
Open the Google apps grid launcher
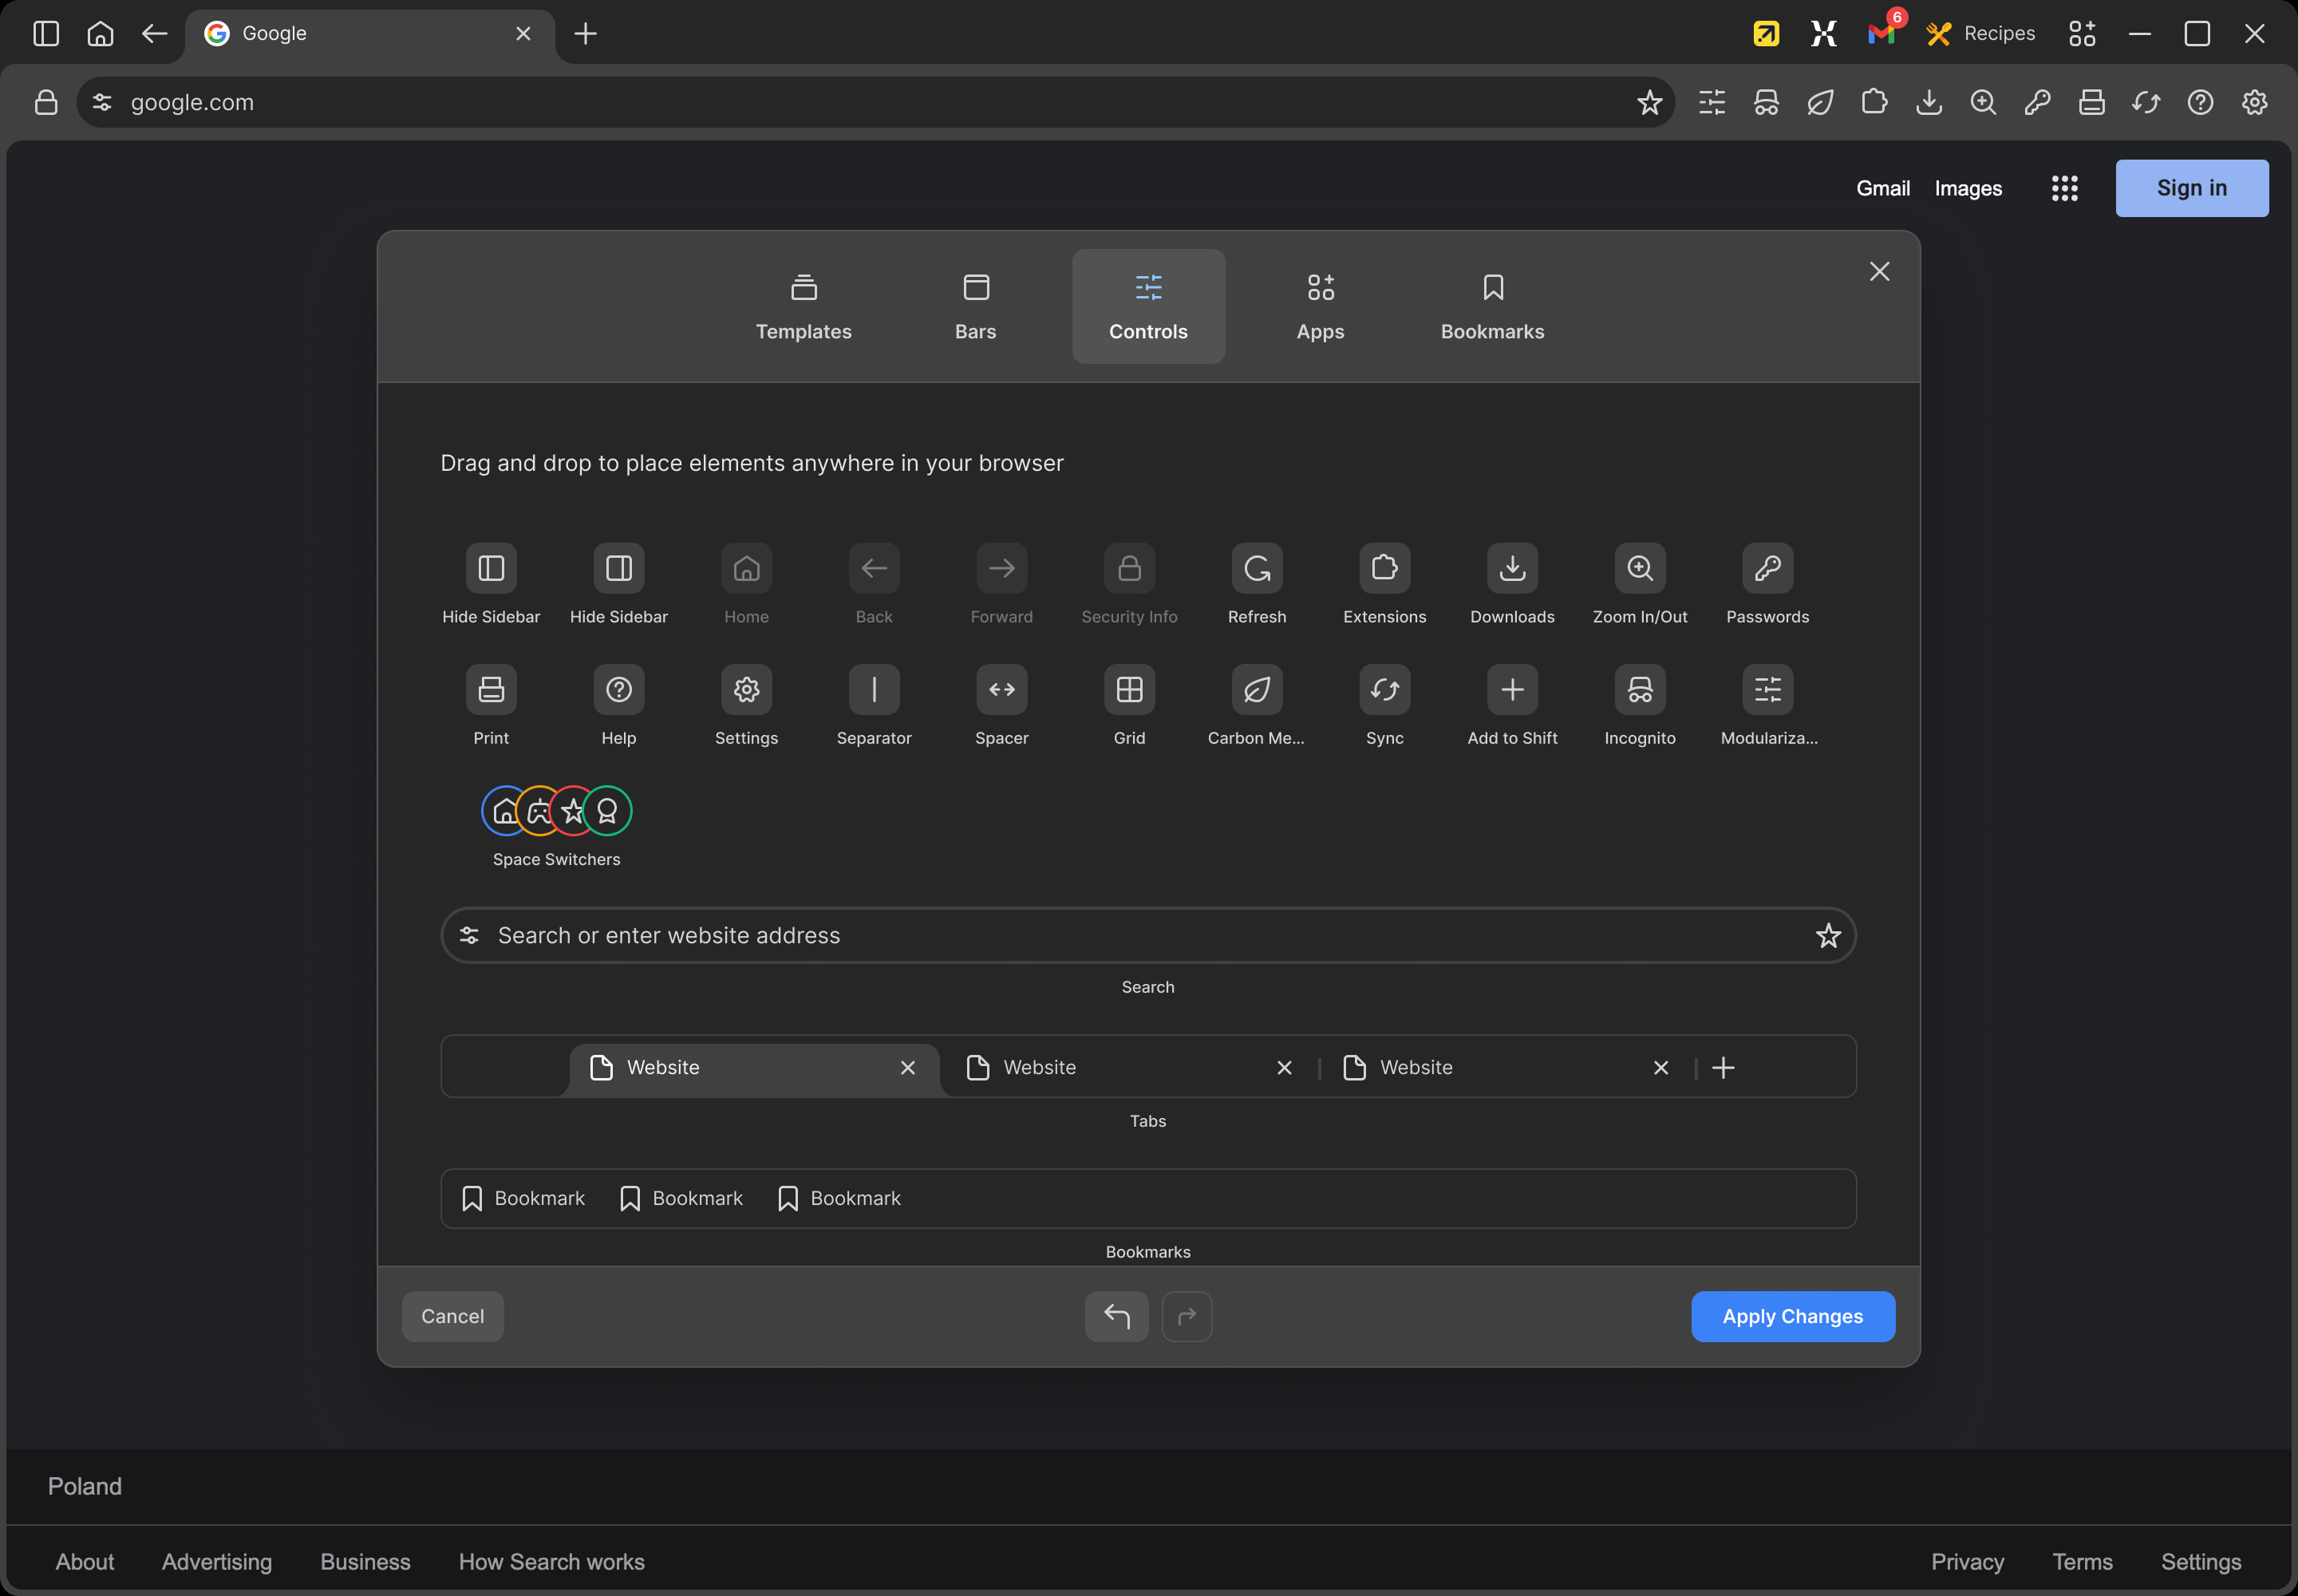pos(2064,188)
